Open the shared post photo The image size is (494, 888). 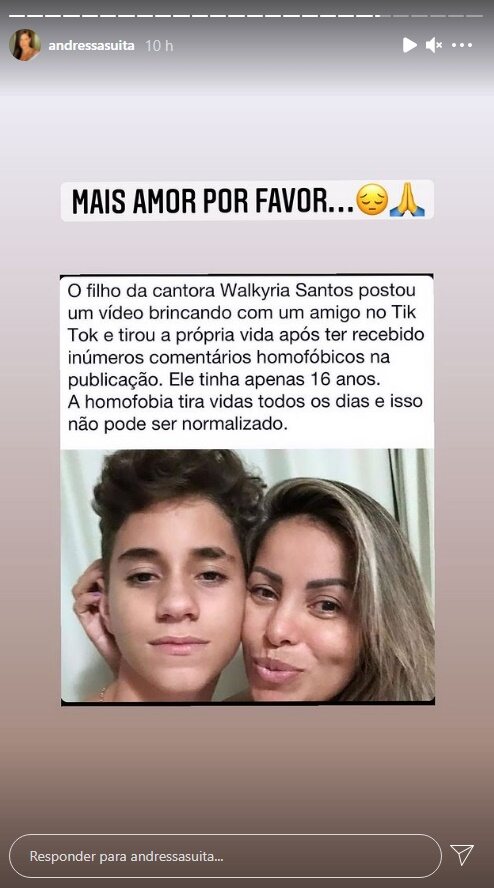click(x=248, y=575)
